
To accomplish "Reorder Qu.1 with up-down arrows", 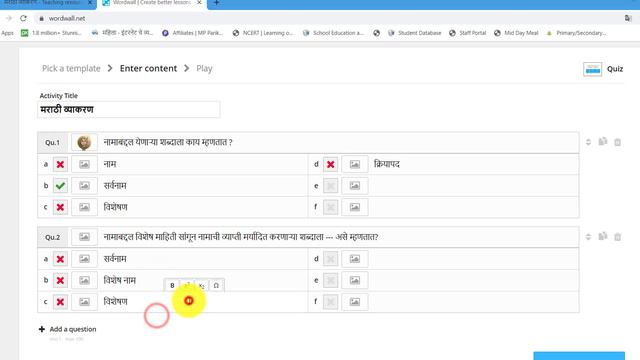I will 588,142.
